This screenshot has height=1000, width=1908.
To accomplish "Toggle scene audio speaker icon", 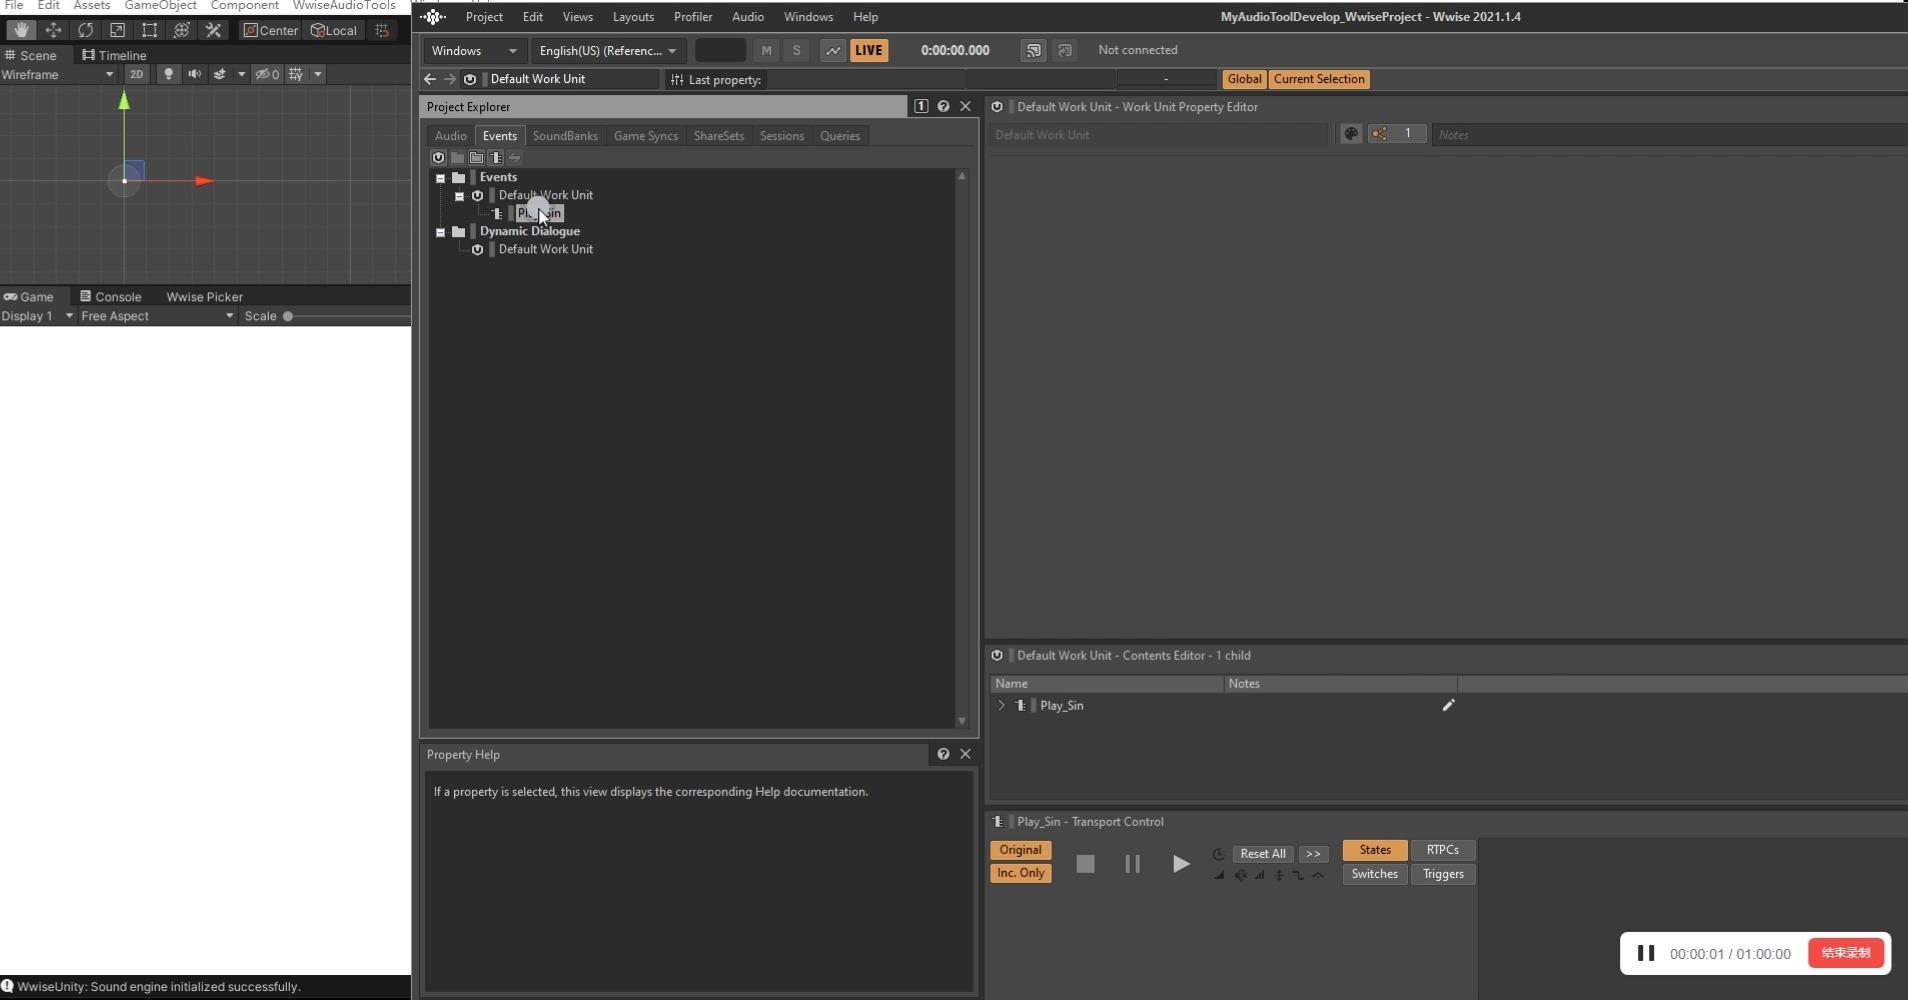I will pyautogui.click(x=194, y=74).
